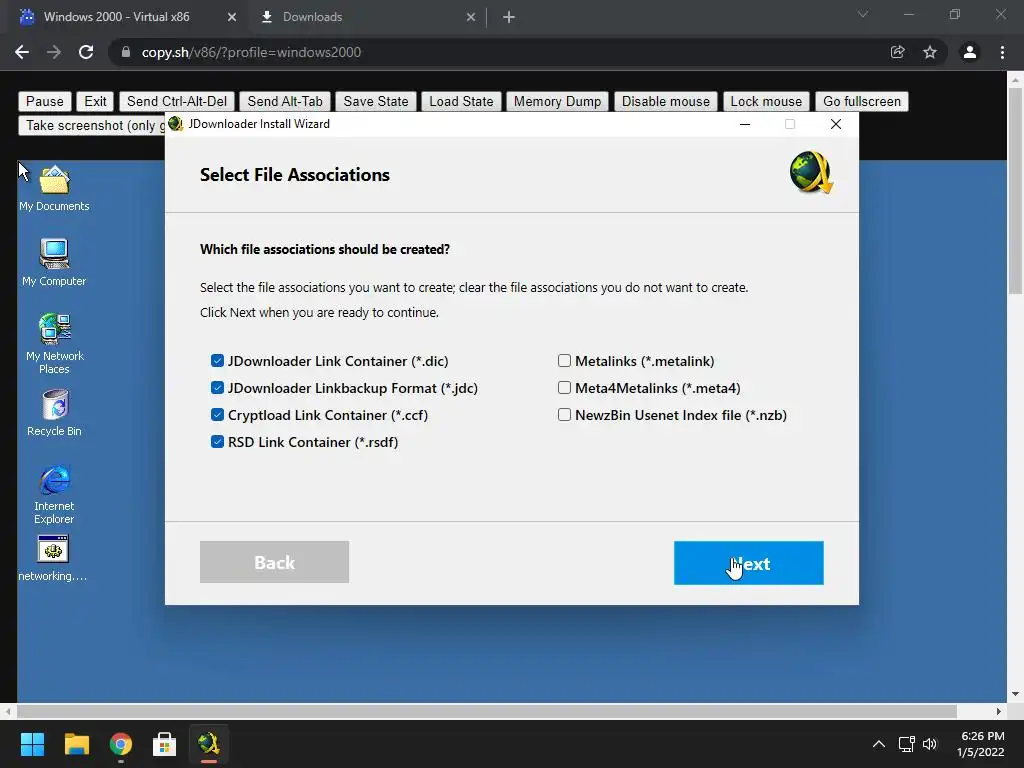Show hidden tray icons chevron

(x=879, y=744)
